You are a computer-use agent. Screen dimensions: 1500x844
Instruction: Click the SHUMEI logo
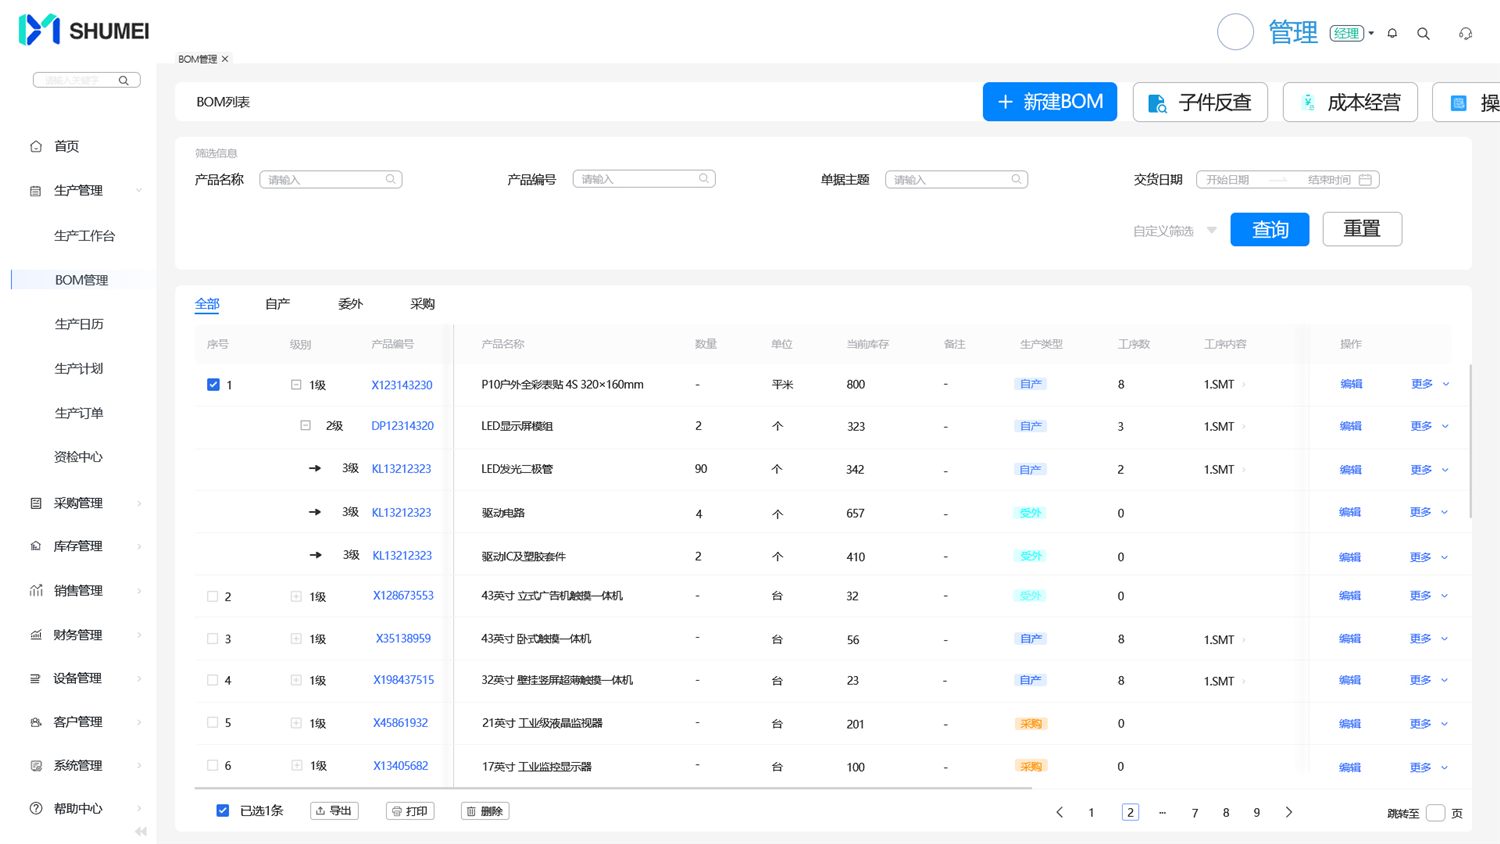click(84, 30)
